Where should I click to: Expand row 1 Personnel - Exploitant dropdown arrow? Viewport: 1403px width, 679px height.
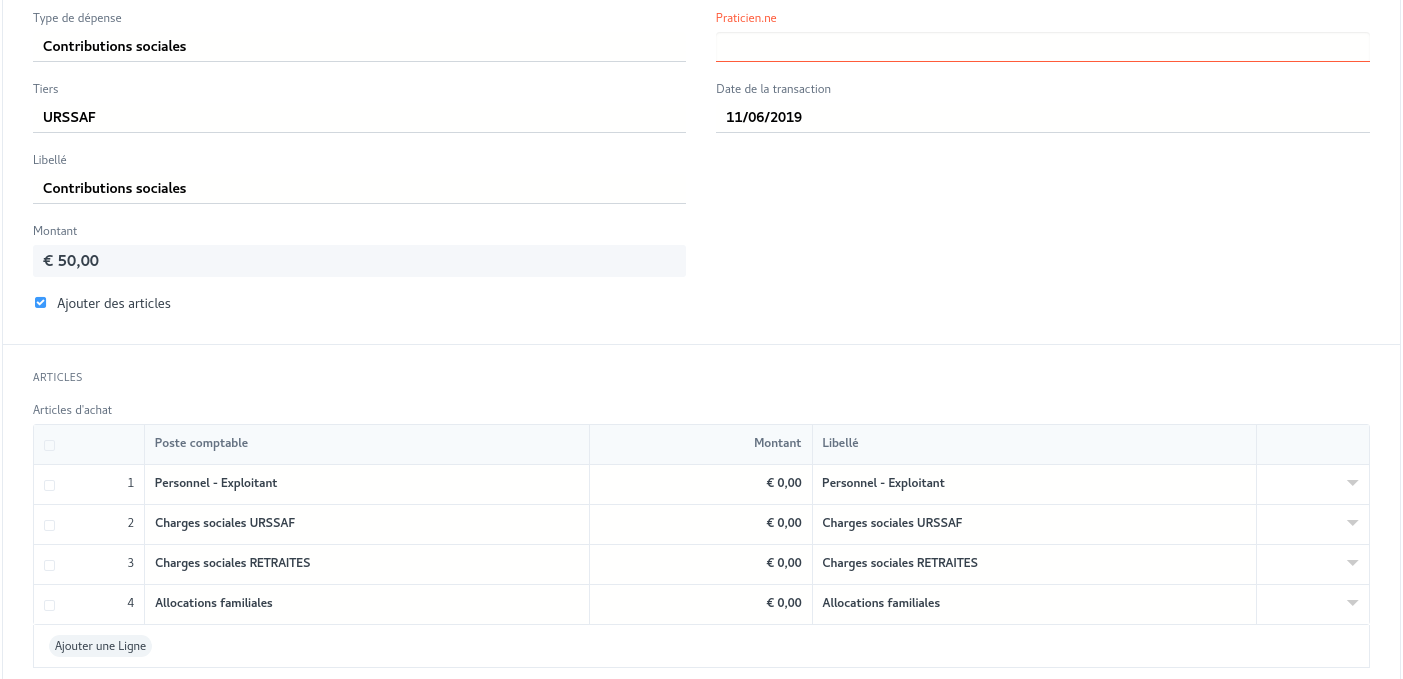pyautogui.click(x=1352, y=483)
